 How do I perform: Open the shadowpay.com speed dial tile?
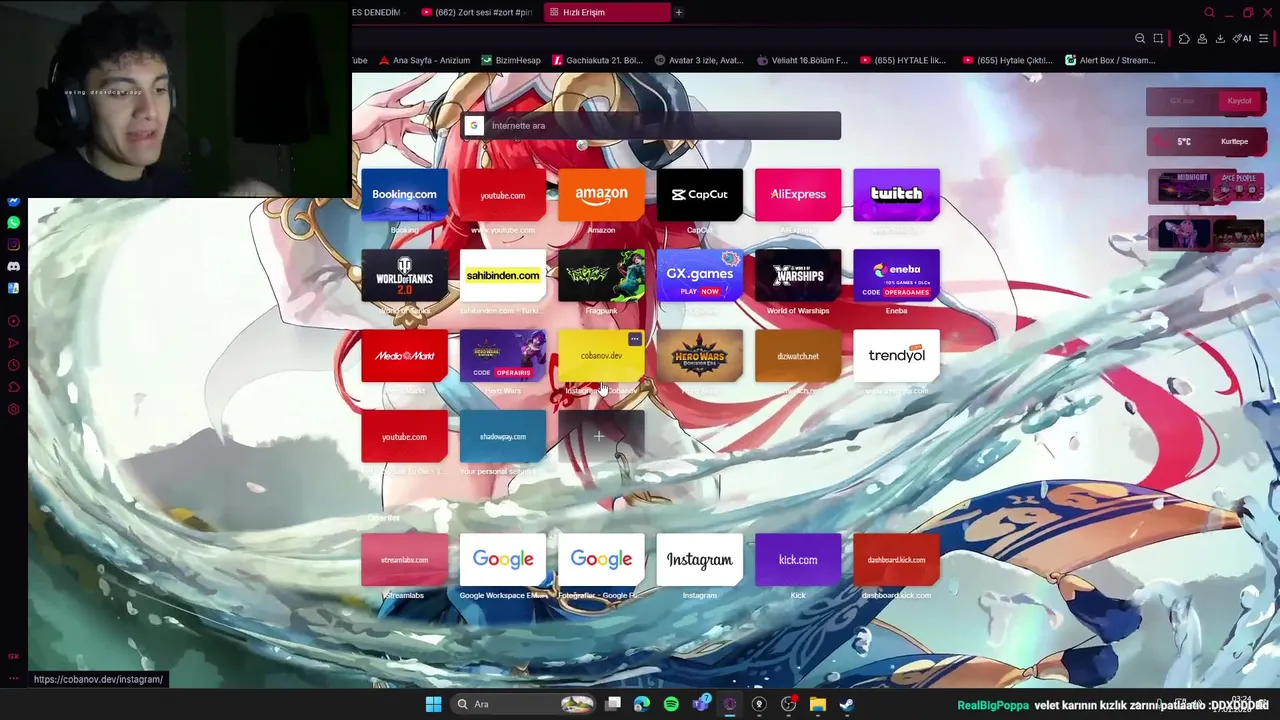click(x=502, y=437)
